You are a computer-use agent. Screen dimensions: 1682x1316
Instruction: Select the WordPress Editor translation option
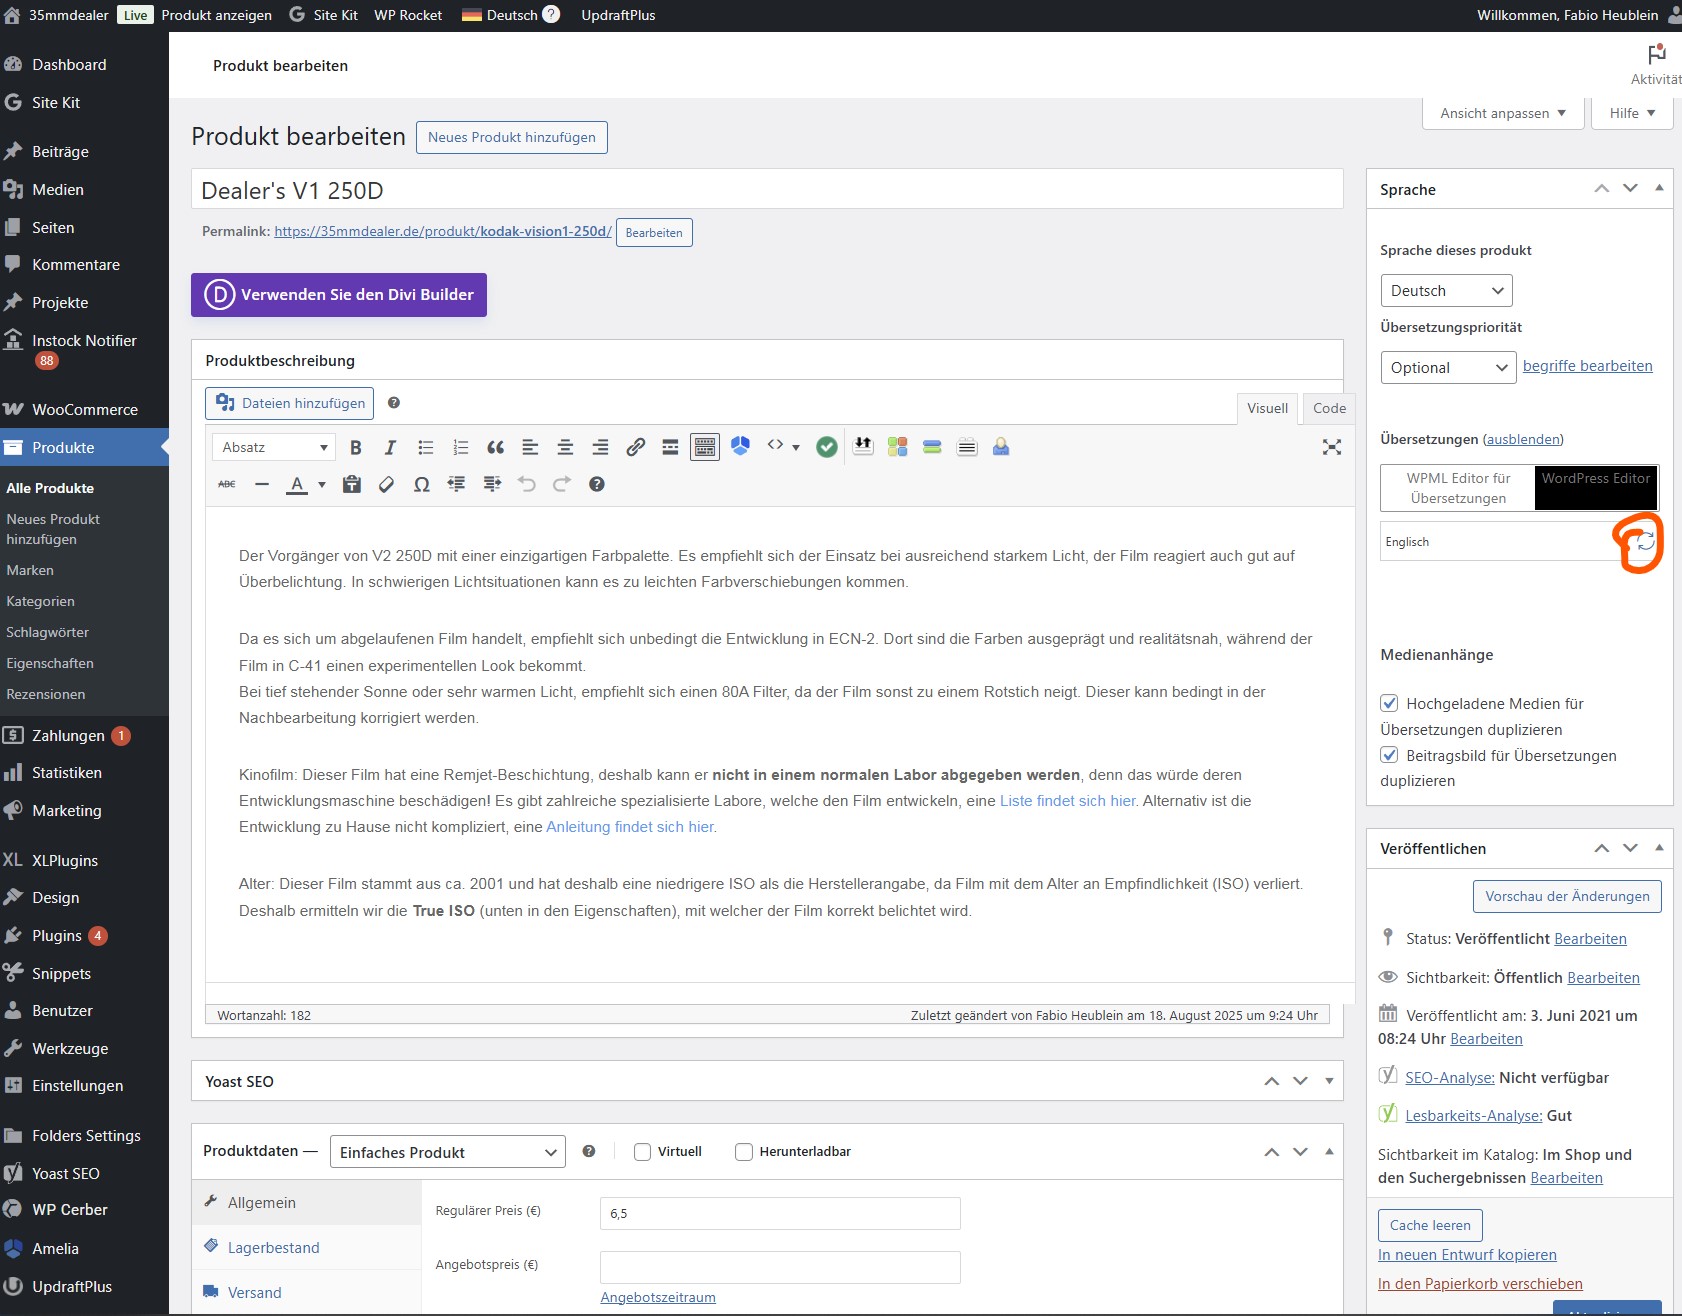[1596, 488]
